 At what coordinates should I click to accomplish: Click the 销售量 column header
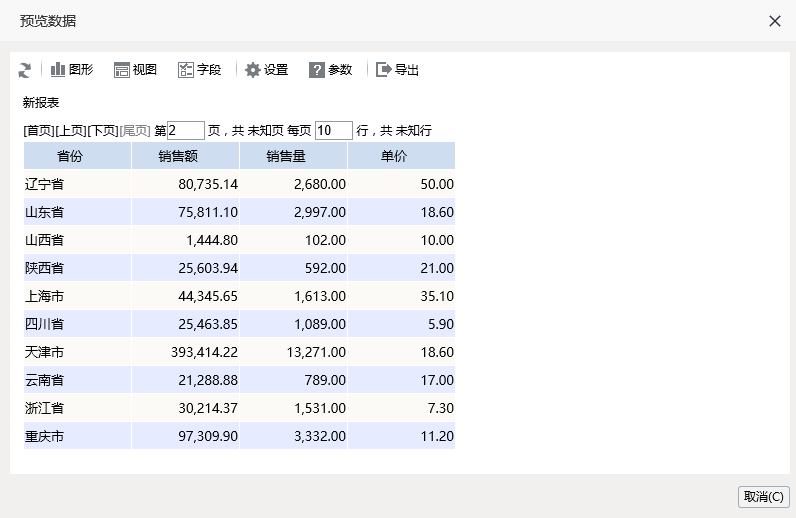[x=293, y=155]
